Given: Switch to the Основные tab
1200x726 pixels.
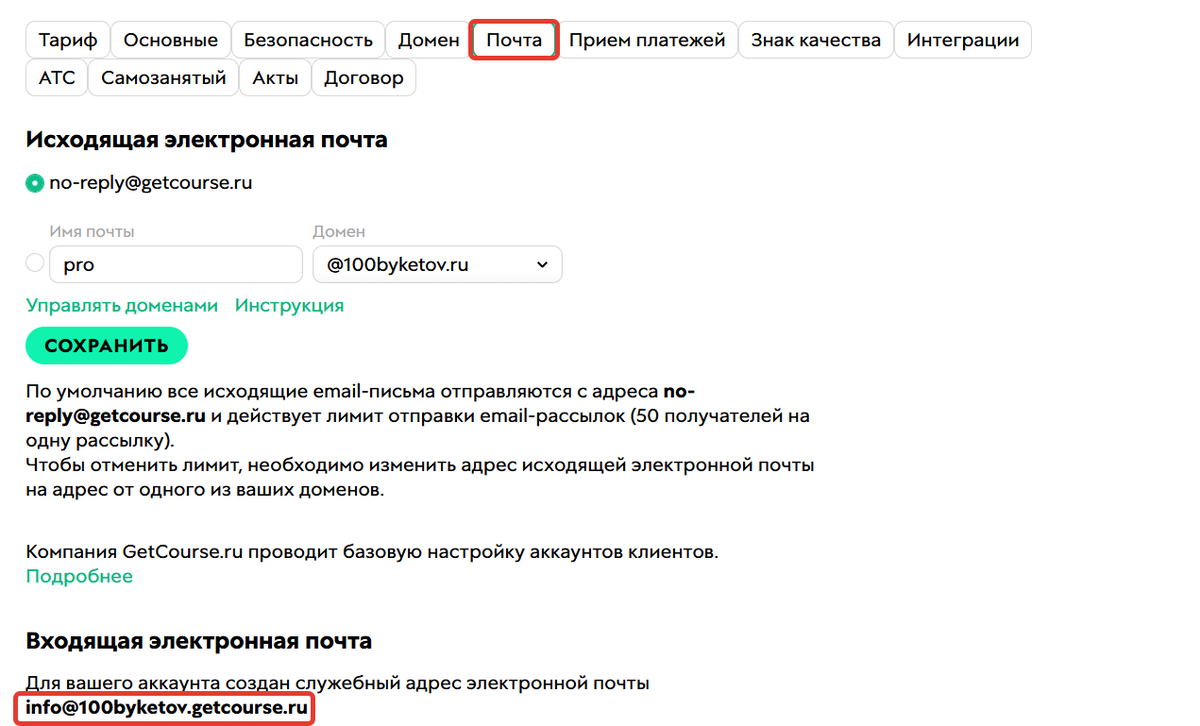Looking at the screenshot, I should point(171,41).
